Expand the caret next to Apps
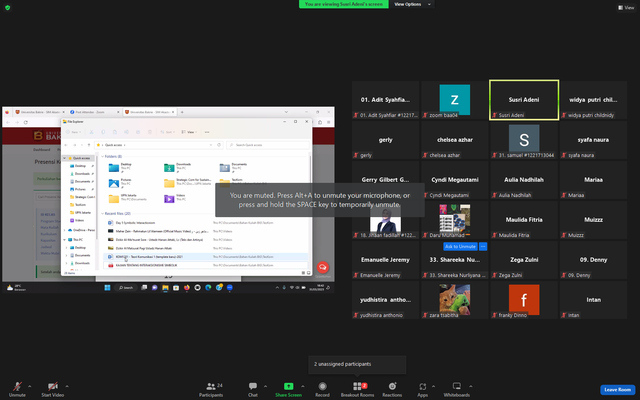Viewport: 640px width, 400px height. coord(433,386)
